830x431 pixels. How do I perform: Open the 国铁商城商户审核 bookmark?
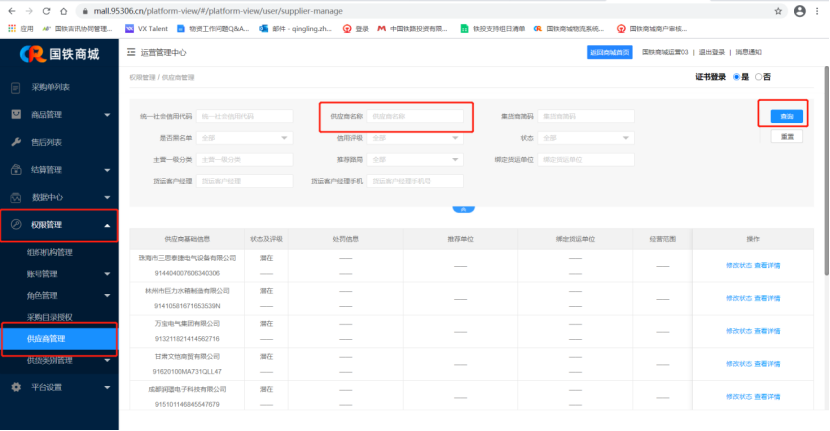coord(652,29)
